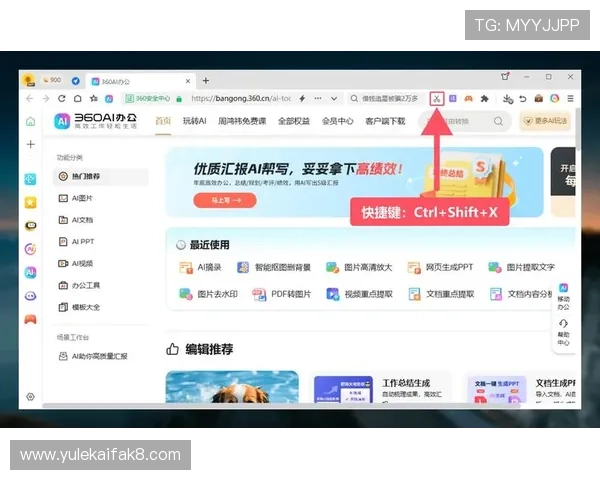The width and height of the screenshot is (600, 480).
Task: Switch to the 首页 tab
Action: coord(163,121)
